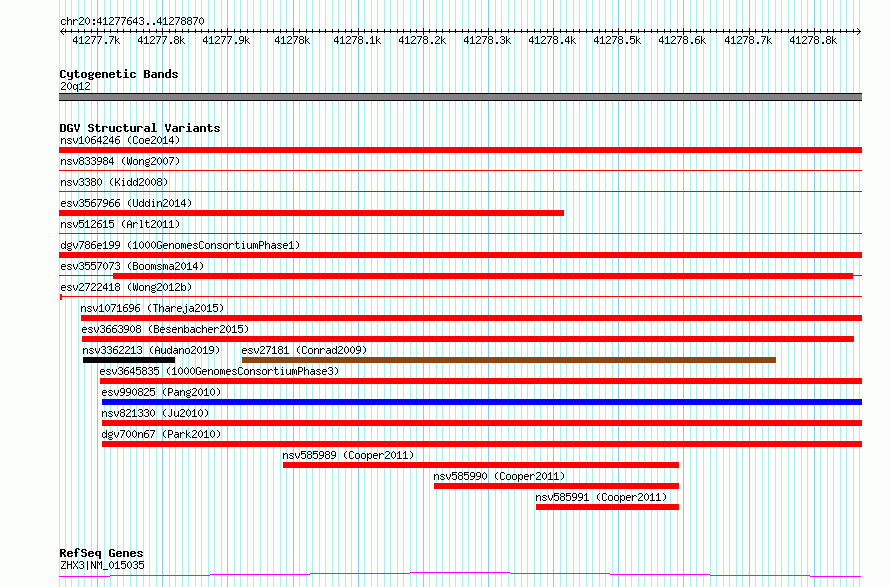Click nsv3362213 (Audano2019) label

click(151, 350)
